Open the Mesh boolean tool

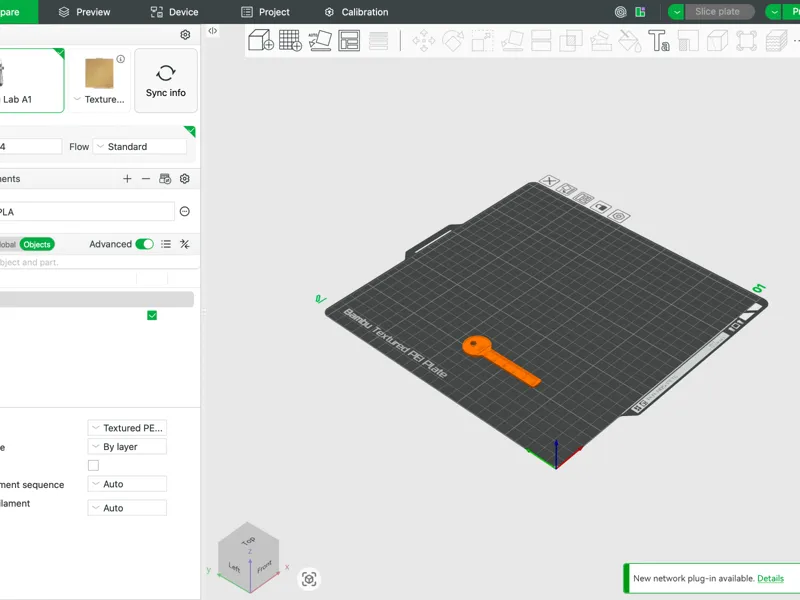(x=571, y=41)
